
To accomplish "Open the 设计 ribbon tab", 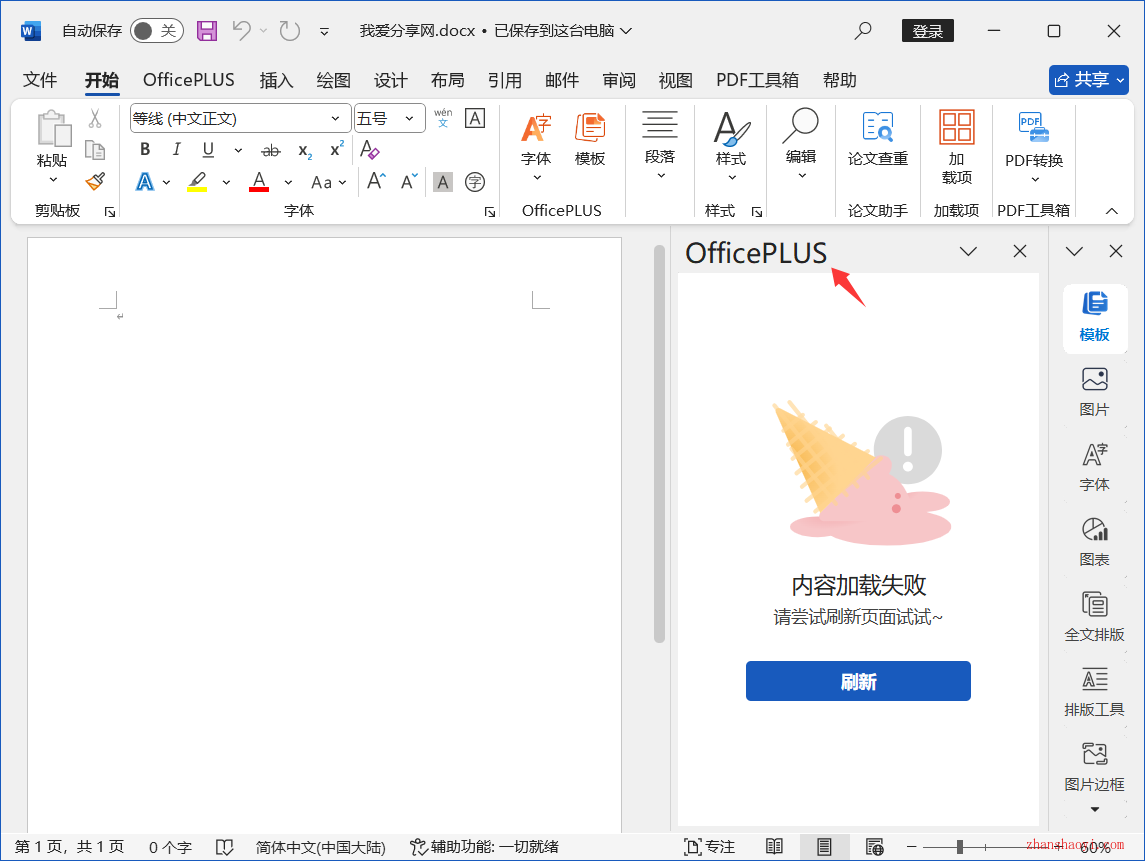I will (391, 80).
